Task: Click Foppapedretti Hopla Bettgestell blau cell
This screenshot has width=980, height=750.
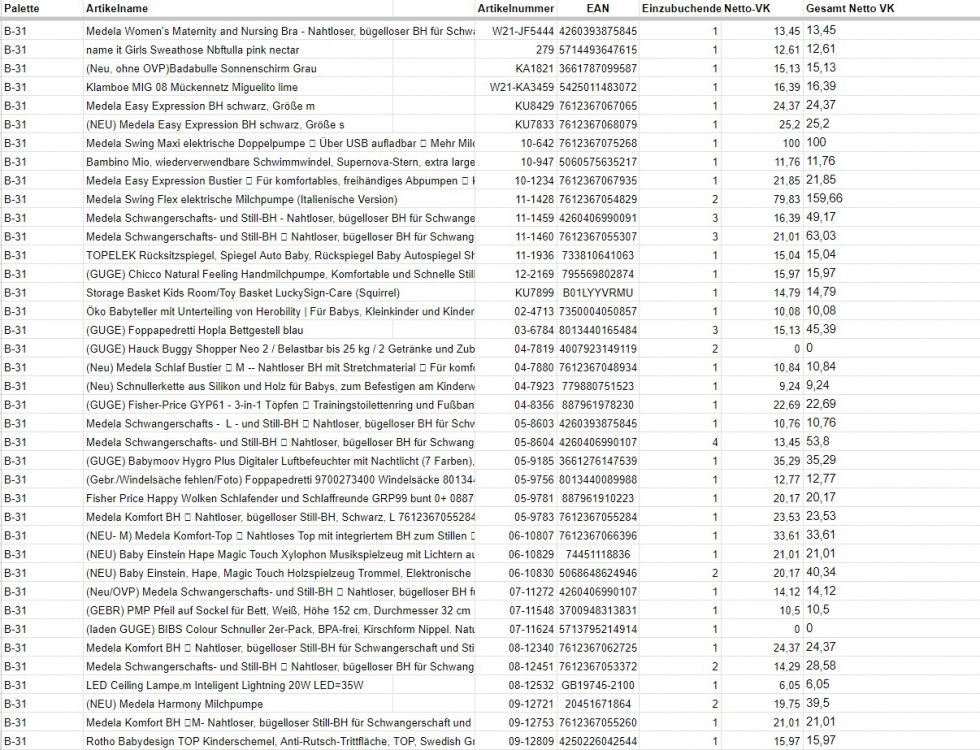Action: [x=195, y=331]
